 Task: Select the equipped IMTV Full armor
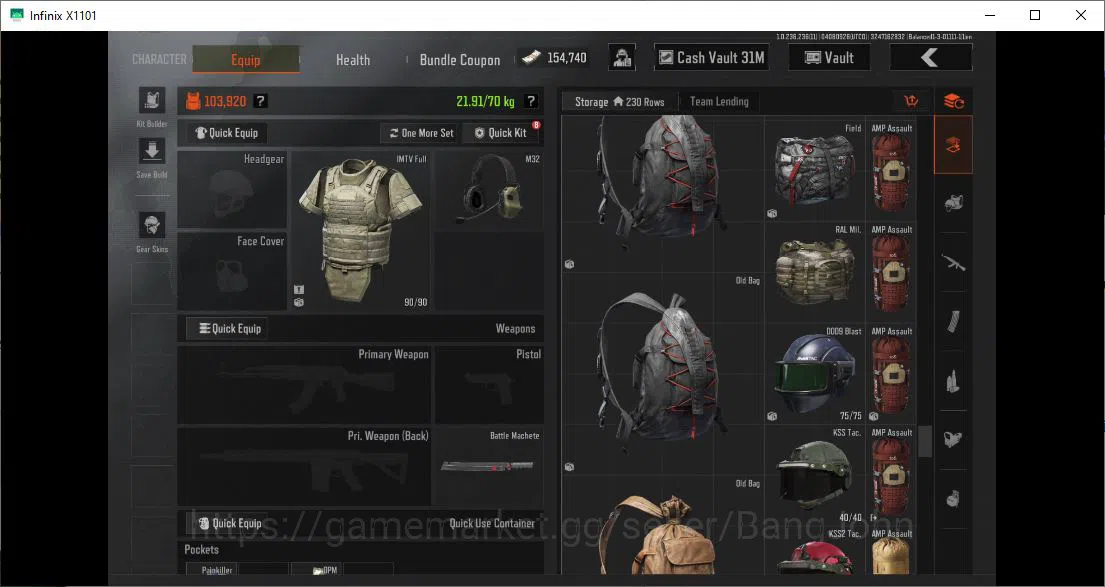click(x=360, y=230)
